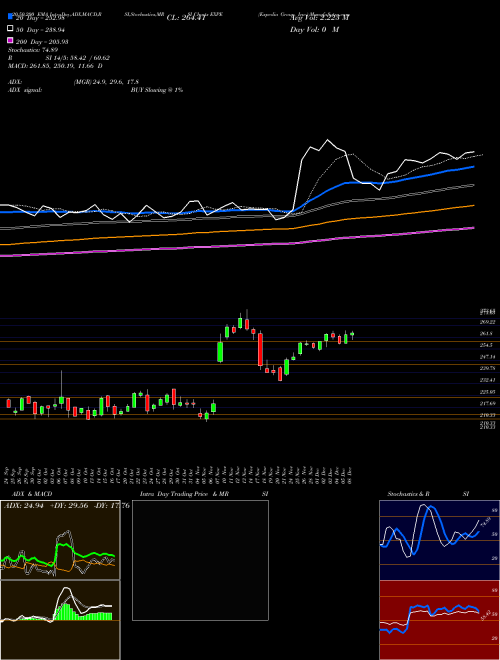
Task: Click the 217.69 price axis label
Action: coord(487,403)
